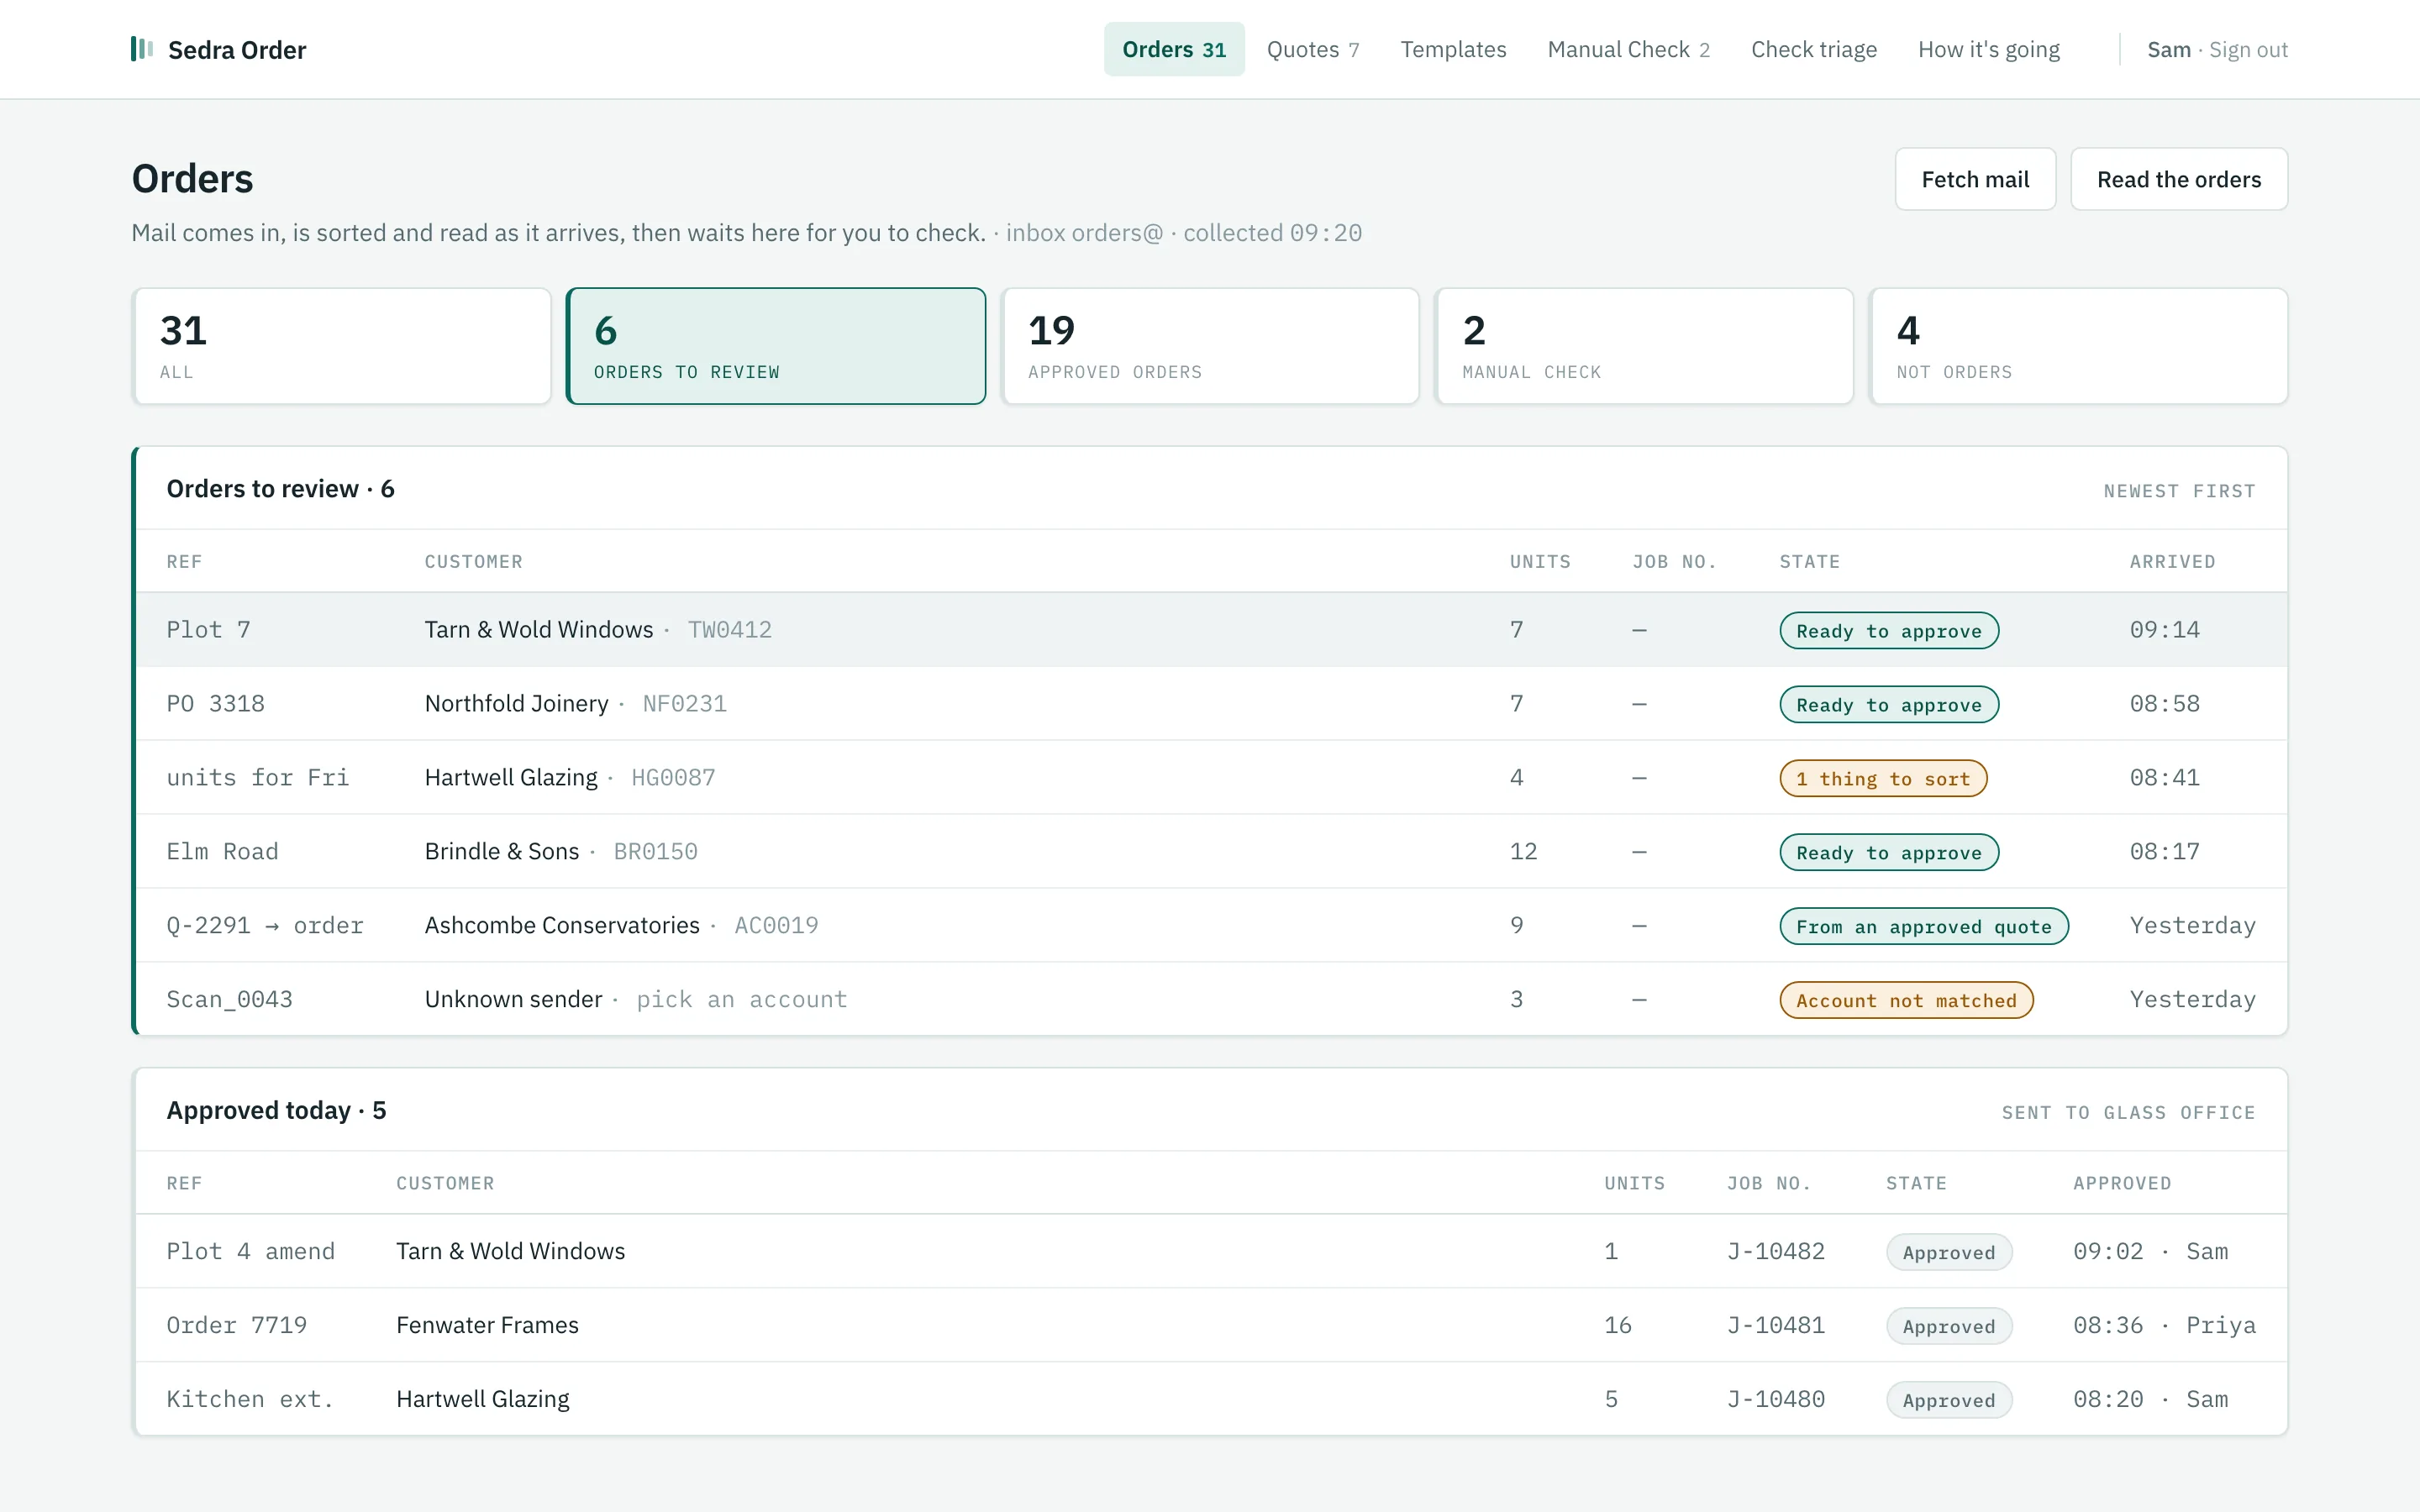This screenshot has width=2420, height=1512.
Task: Click the Sedra Order logo icon
Action: coord(142,49)
